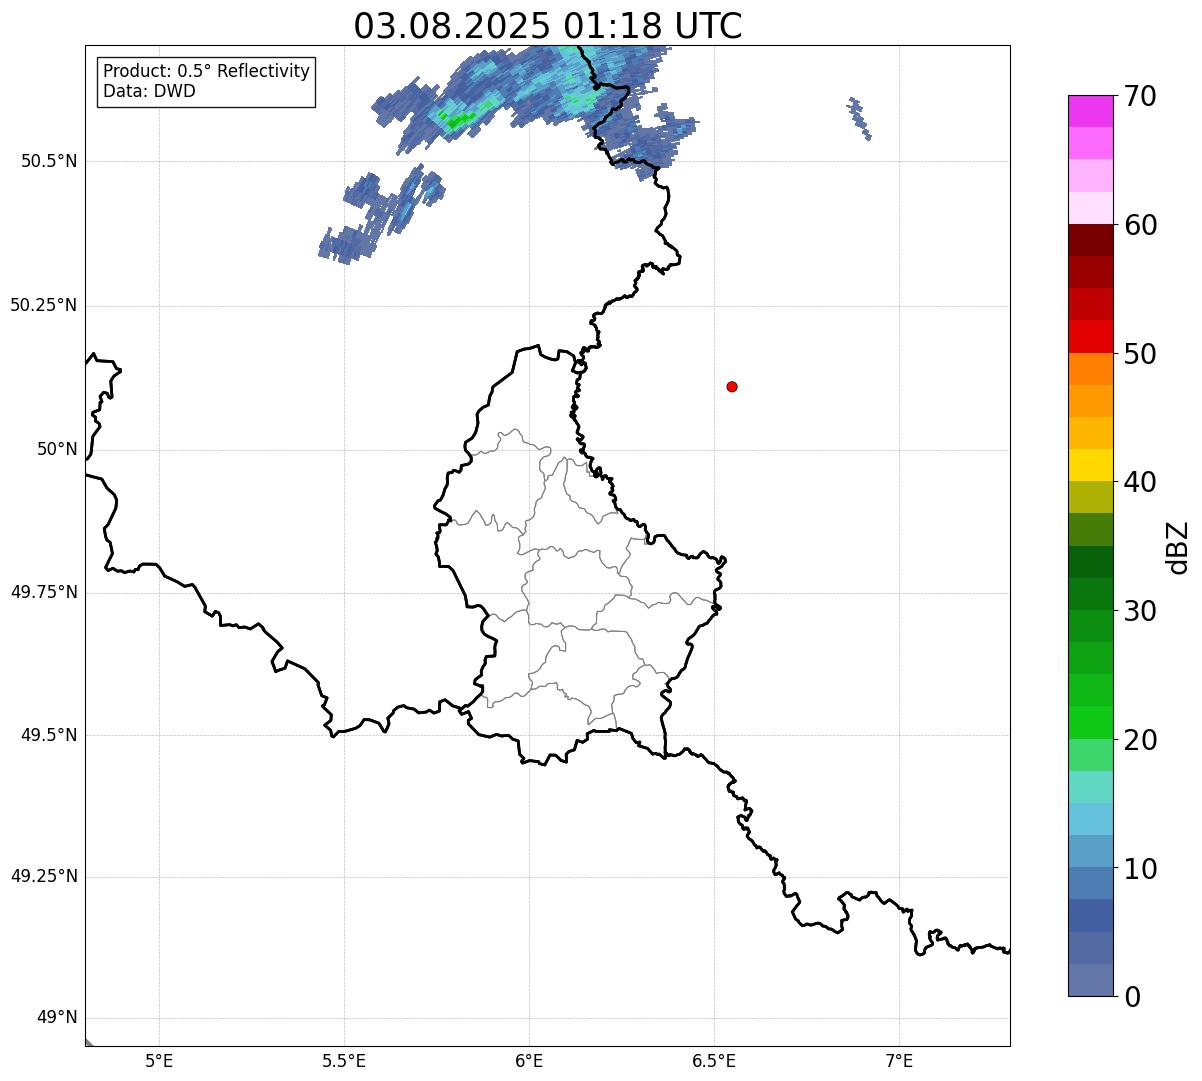Click the magenta swatch at colorbar top

(1091, 111)
